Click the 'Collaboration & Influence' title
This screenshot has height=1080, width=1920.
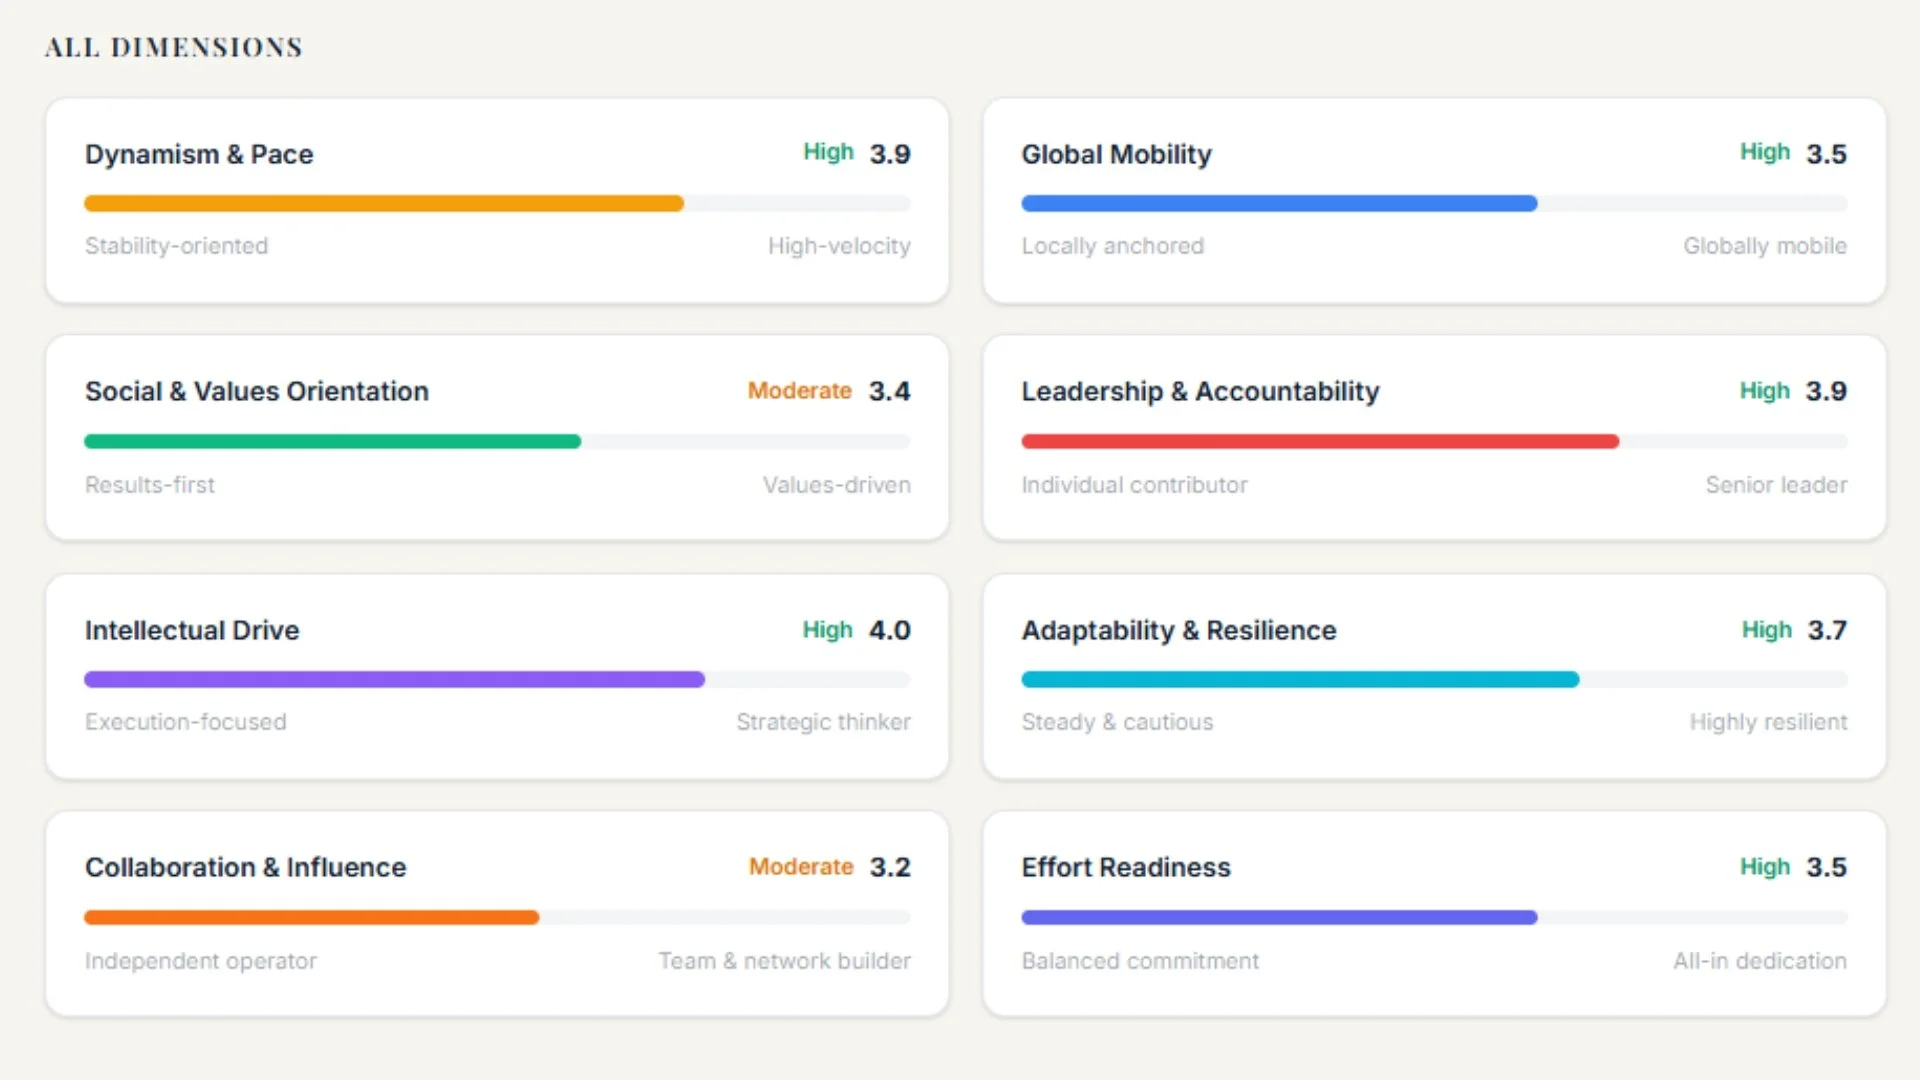(246, 867)
